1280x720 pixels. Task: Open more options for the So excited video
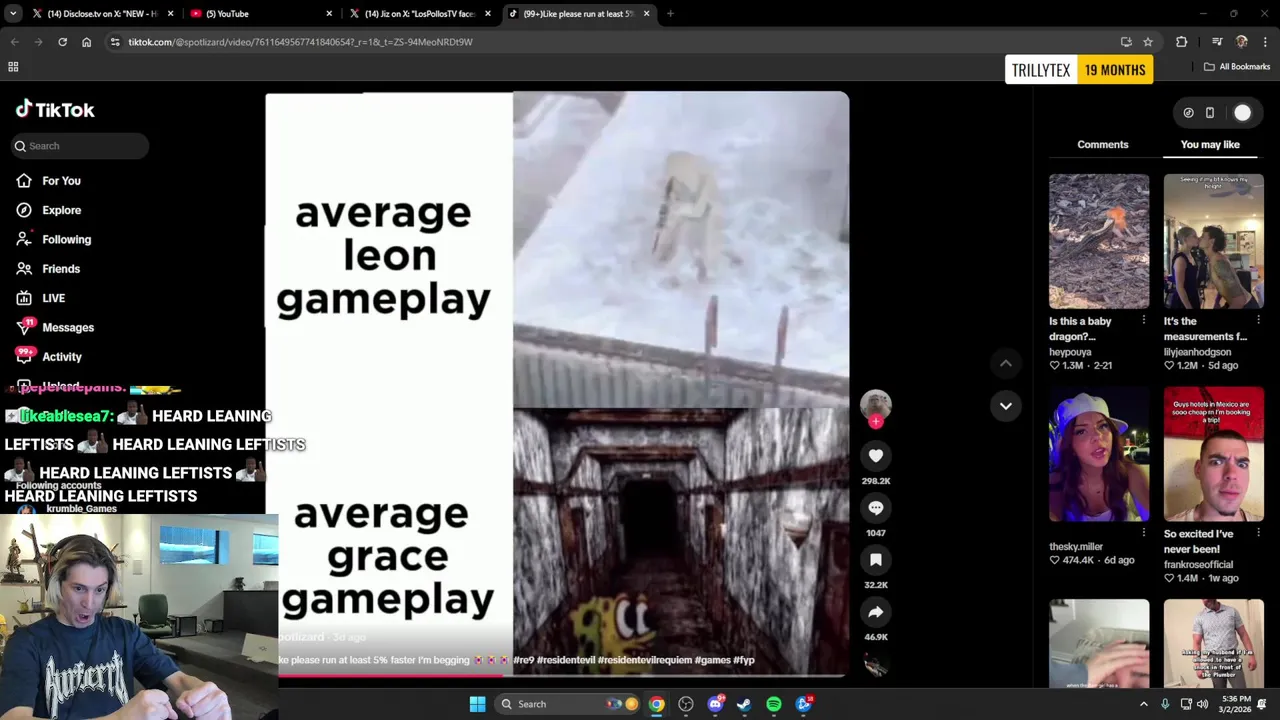click(x=1258, y=533)
